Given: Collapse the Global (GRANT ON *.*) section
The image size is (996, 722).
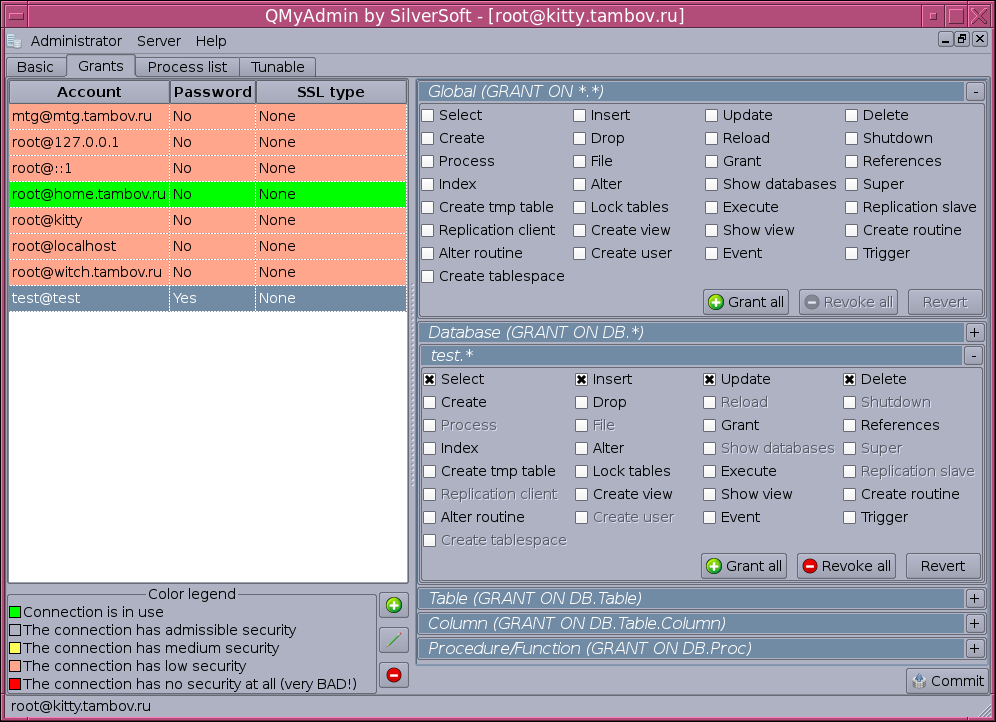Looking at the screenshot, I should tap(975, 92).
